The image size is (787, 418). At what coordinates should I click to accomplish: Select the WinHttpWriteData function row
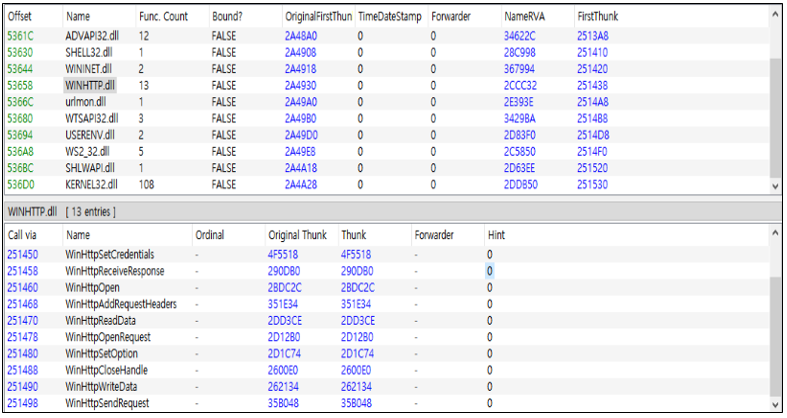386,387
